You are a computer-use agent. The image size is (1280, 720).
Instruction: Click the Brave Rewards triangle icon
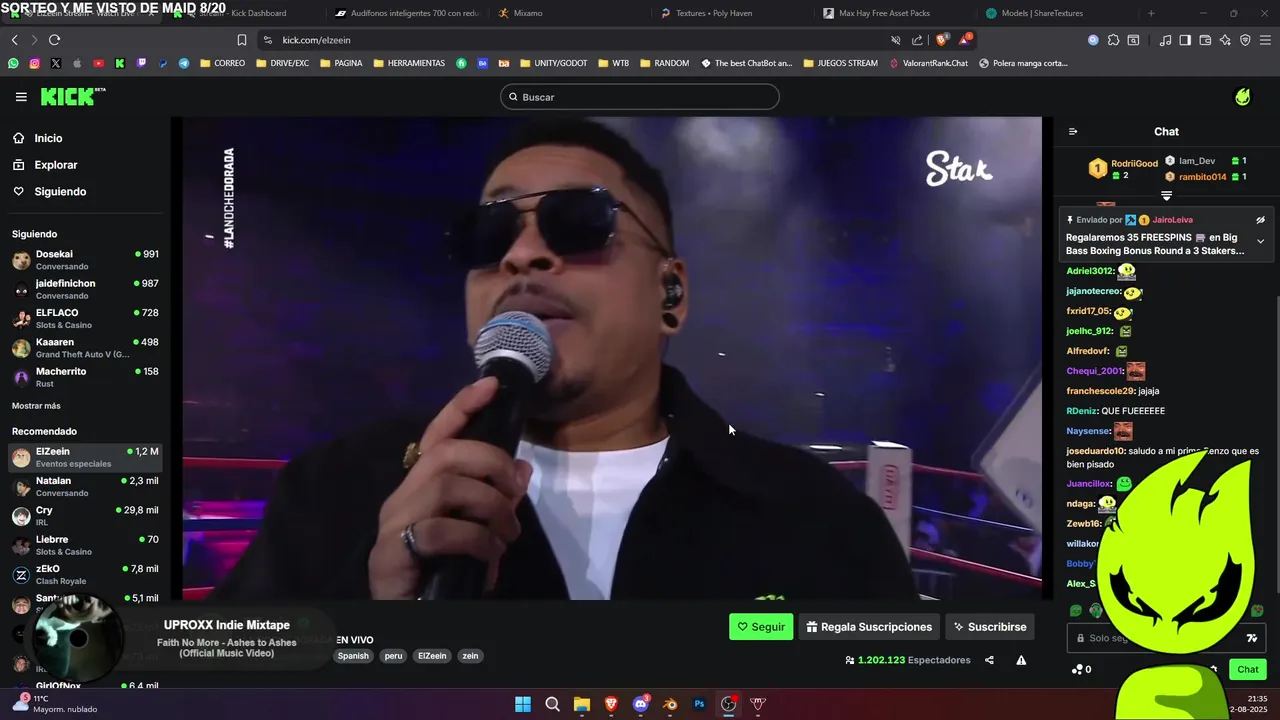click(964, 40)
